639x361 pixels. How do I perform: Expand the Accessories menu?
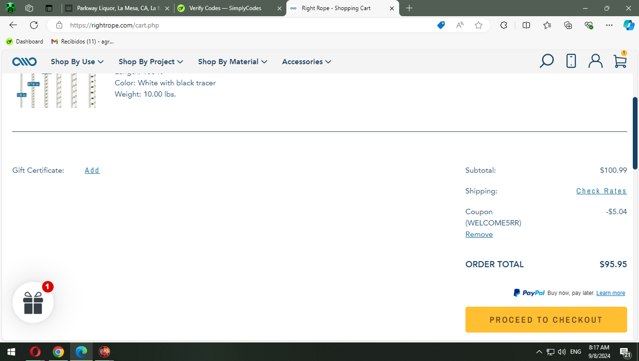coord(306,62)
